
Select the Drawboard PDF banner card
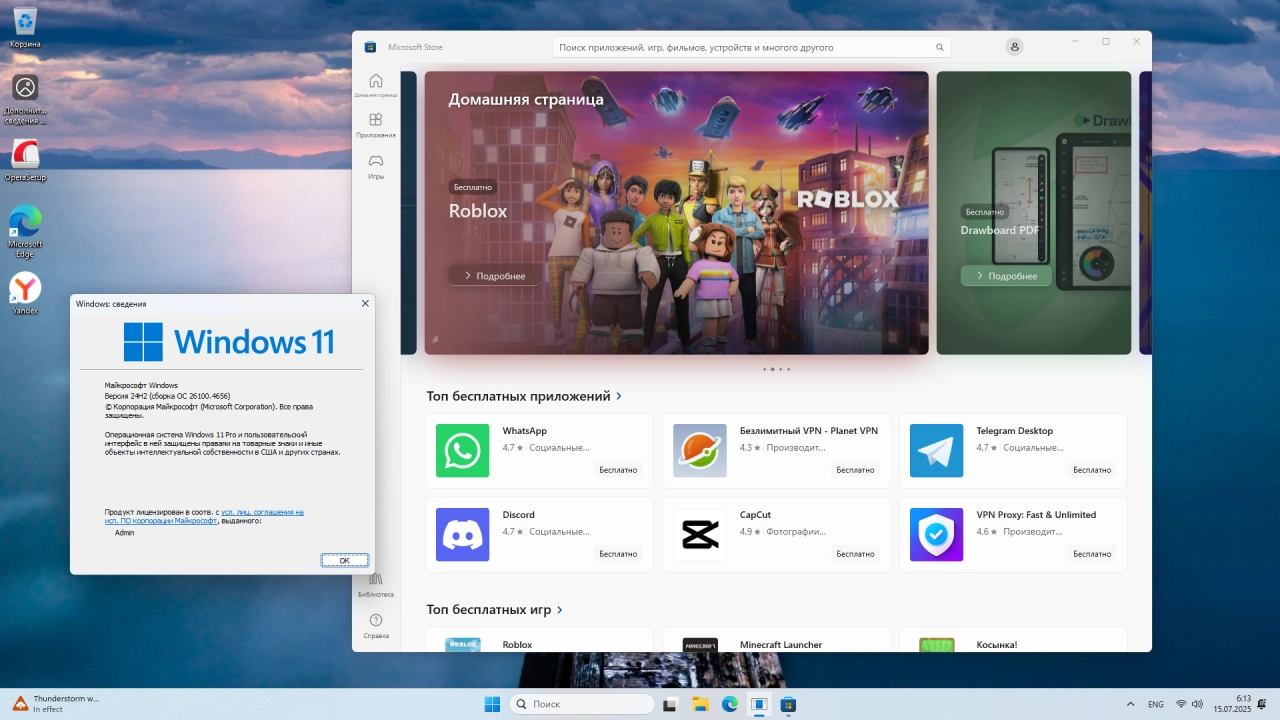coord(1034,212)
